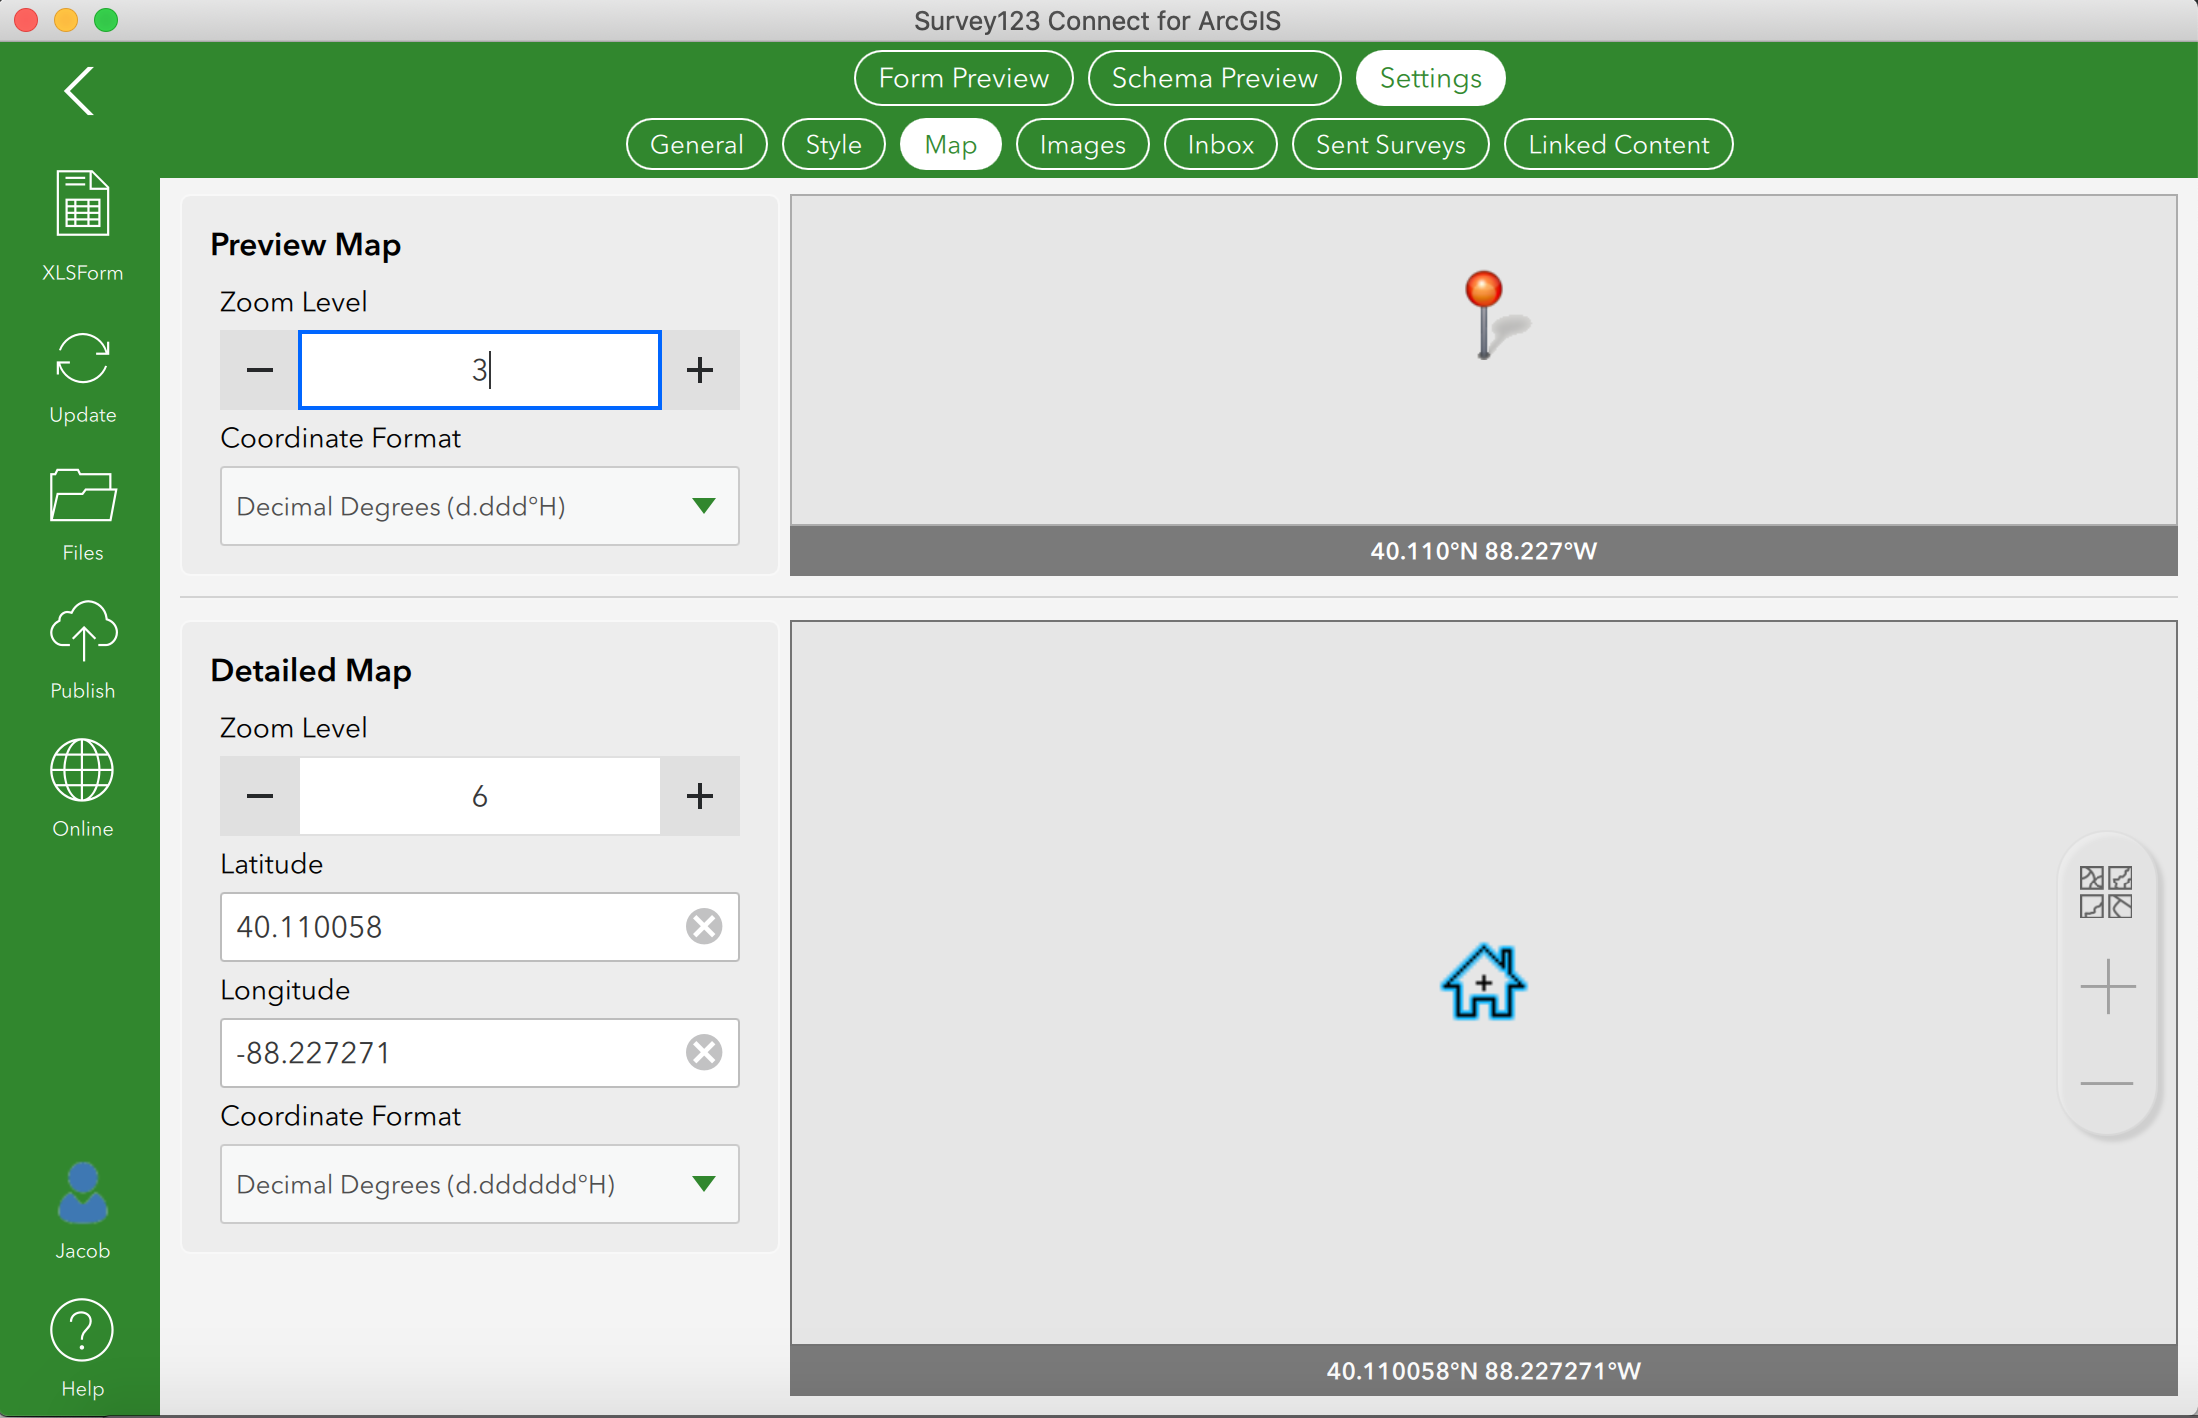Screen dimensions: 2198x1418
Task: Open the Online globe icon
Action: [82, 771]
